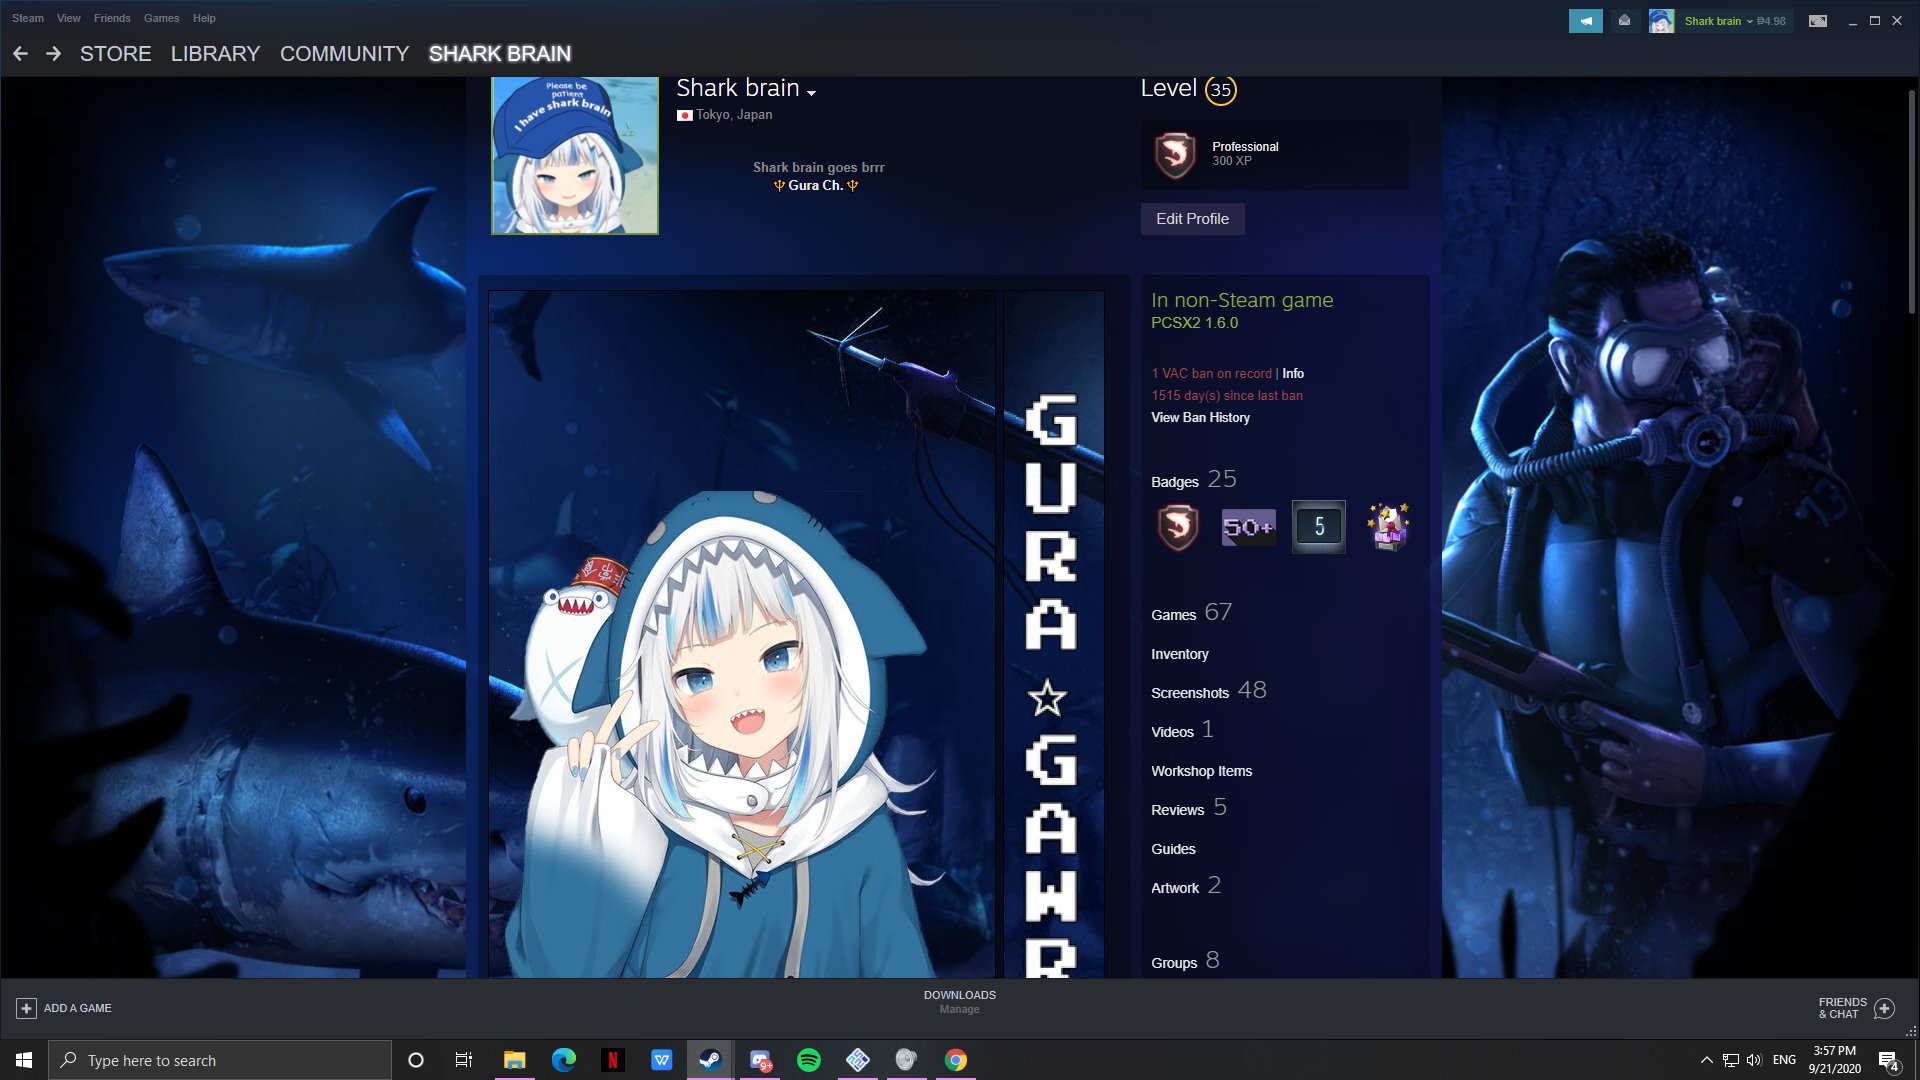1920x1080 pixels.
Task: Switch to the LIBRARY tab
Action: tap(214, 53)
